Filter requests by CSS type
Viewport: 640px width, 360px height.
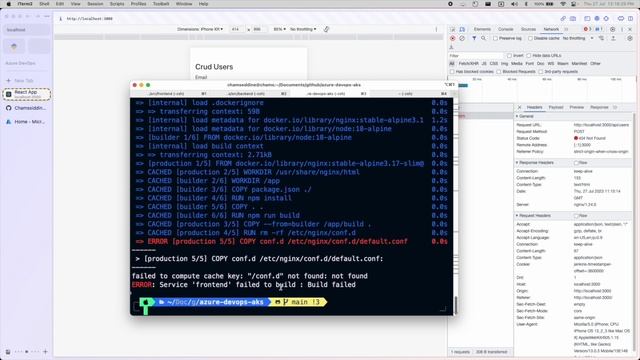[x=493, y=64]
